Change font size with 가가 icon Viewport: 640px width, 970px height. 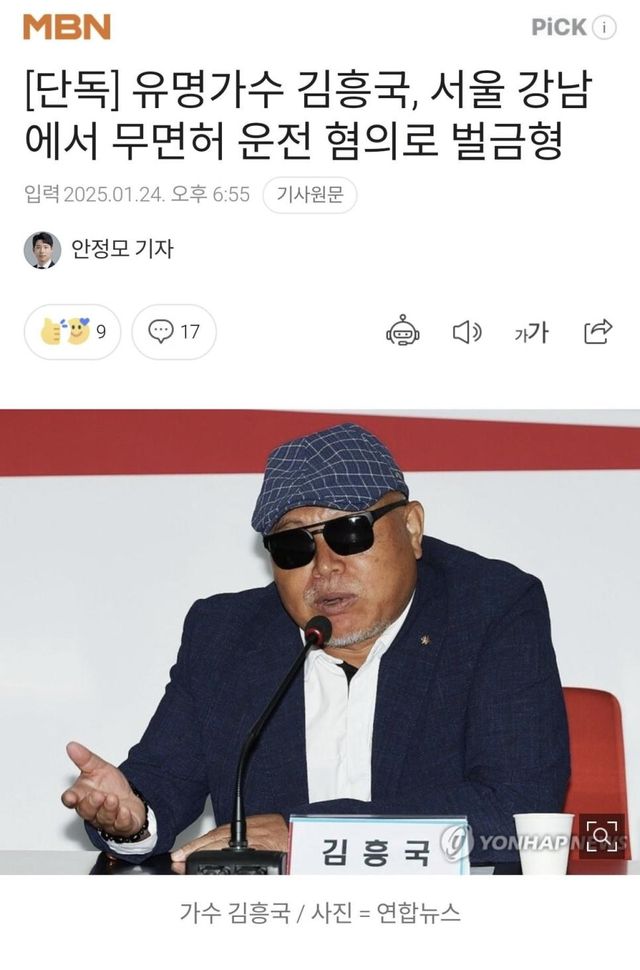pyautogui.click(x=532, y=332)
